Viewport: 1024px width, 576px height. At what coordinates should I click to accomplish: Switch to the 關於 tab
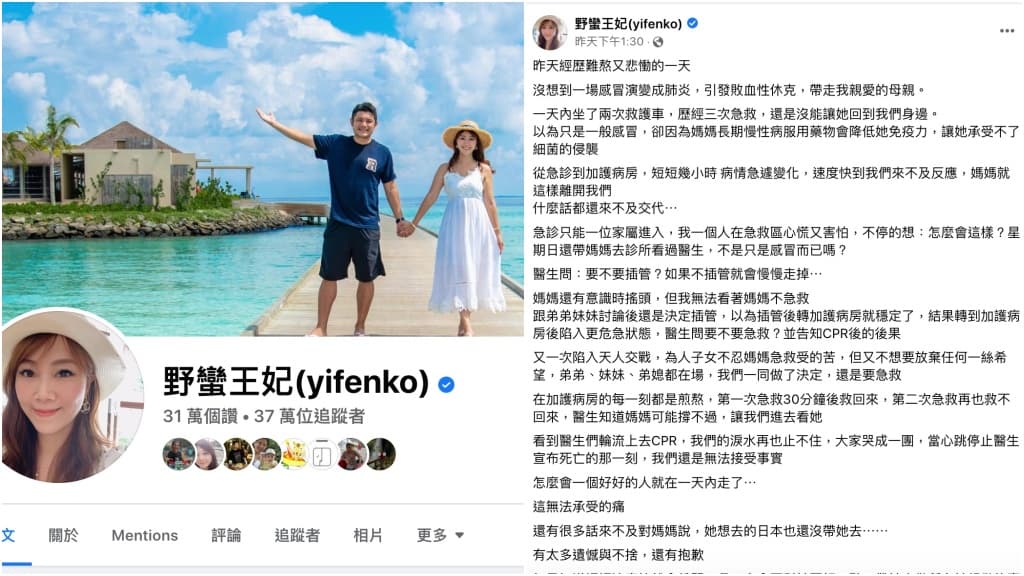click(x=63, y=536)
